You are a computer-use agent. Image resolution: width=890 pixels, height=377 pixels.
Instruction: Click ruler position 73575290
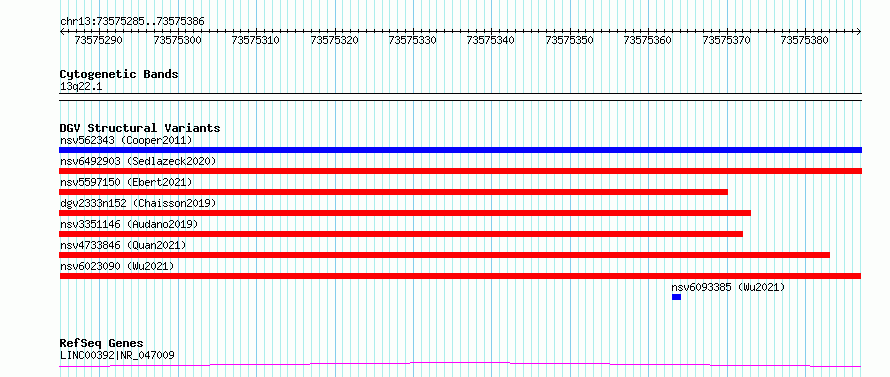[x=99, y=40]
